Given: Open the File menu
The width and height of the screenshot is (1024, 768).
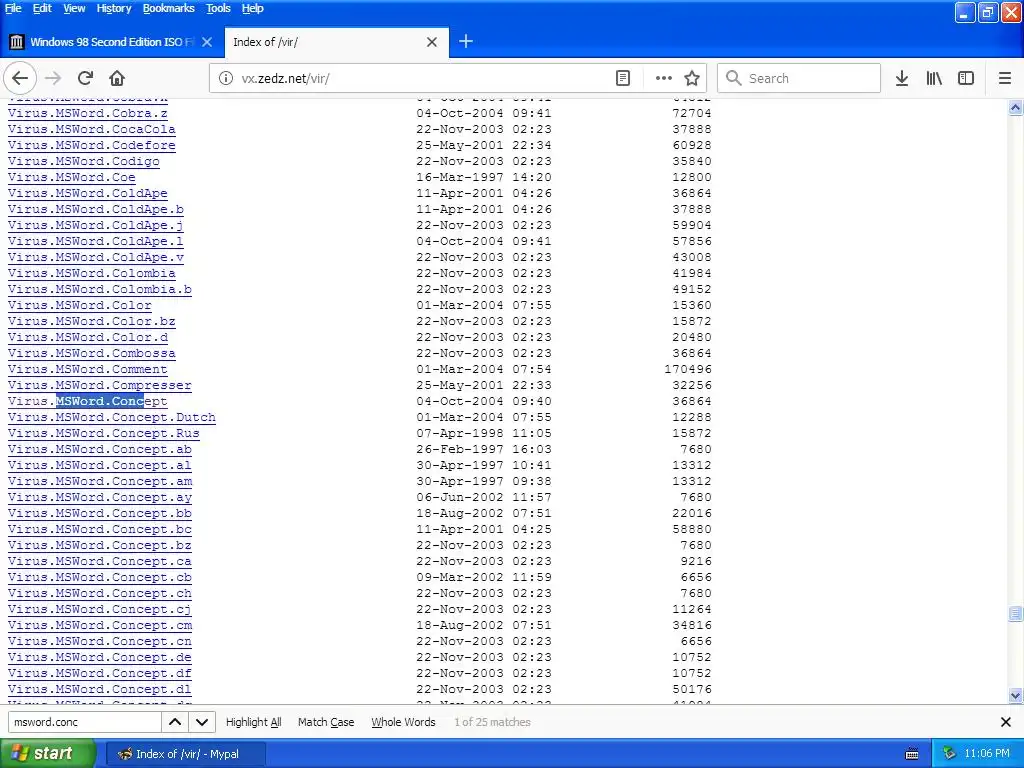Looking at the screenshot, I should click(x=13, y=8).
